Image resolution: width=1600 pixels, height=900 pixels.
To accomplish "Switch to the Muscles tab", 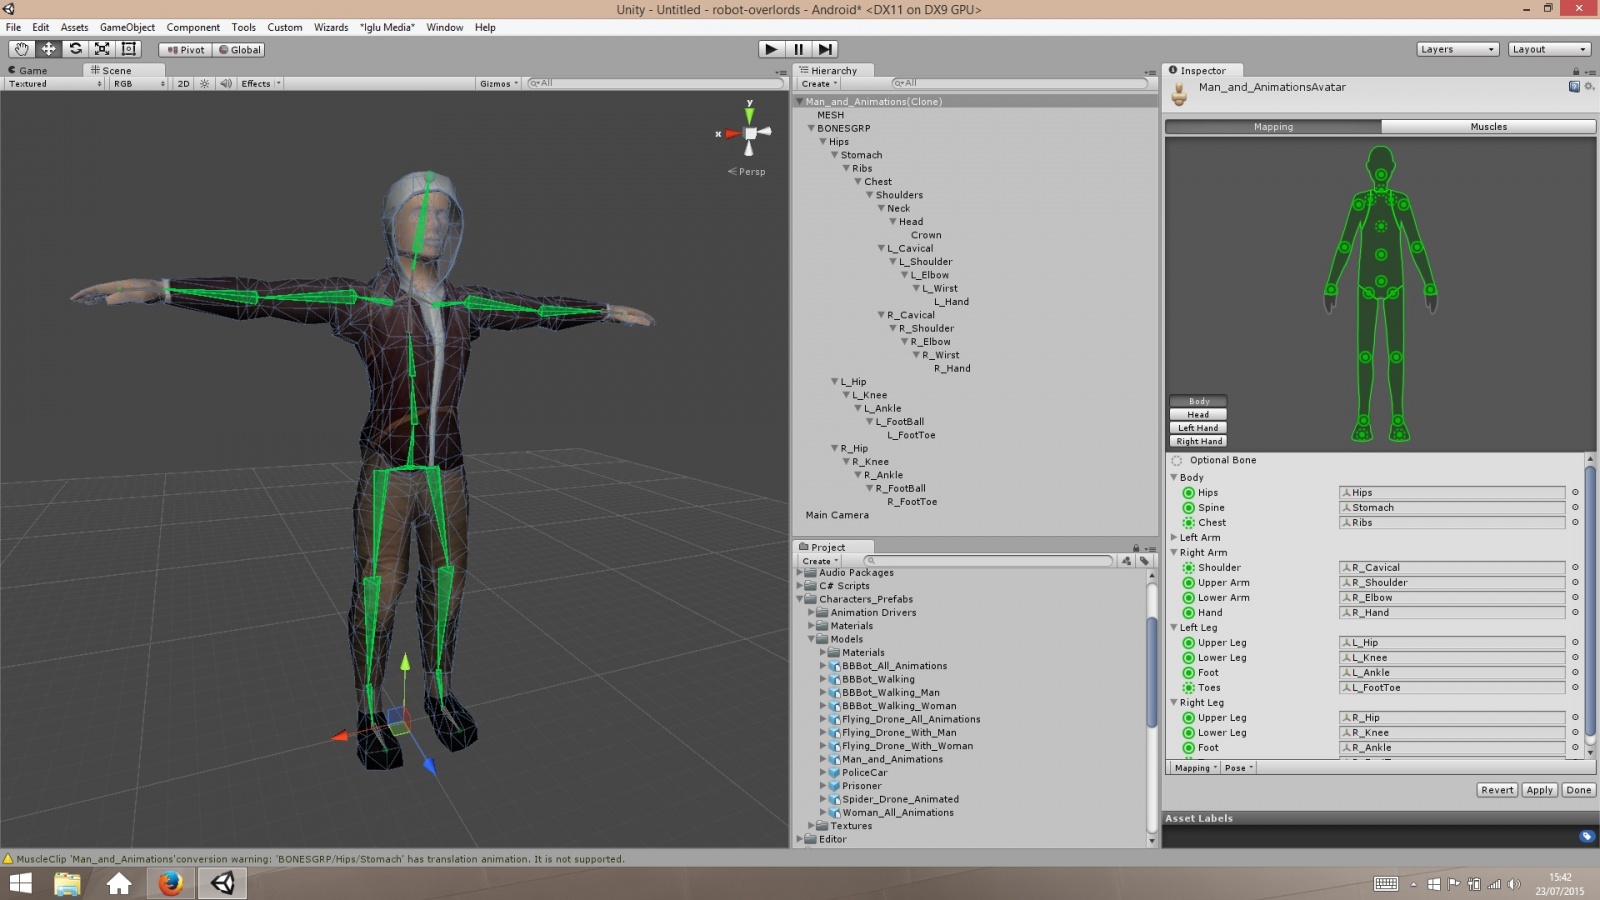I will pos(1488,127).
